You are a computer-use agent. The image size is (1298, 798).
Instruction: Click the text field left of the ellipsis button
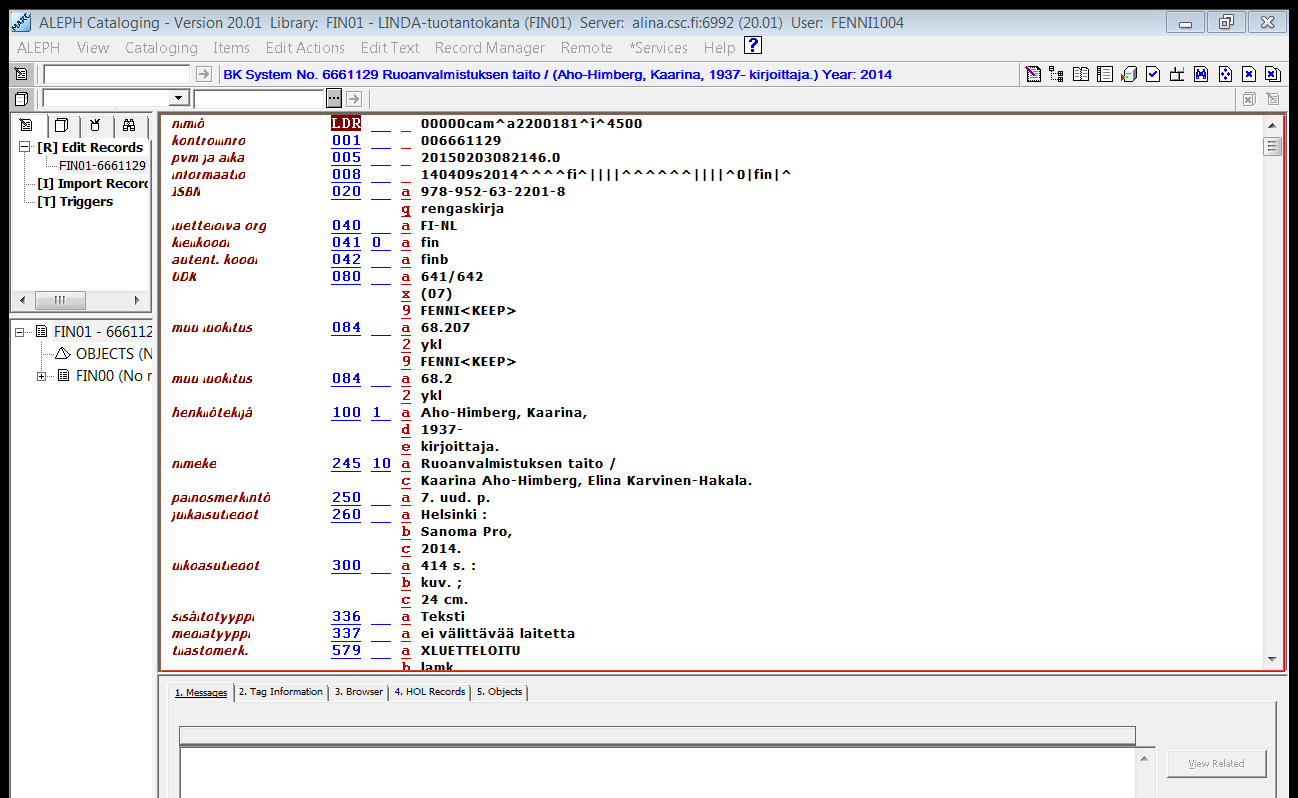259,98
